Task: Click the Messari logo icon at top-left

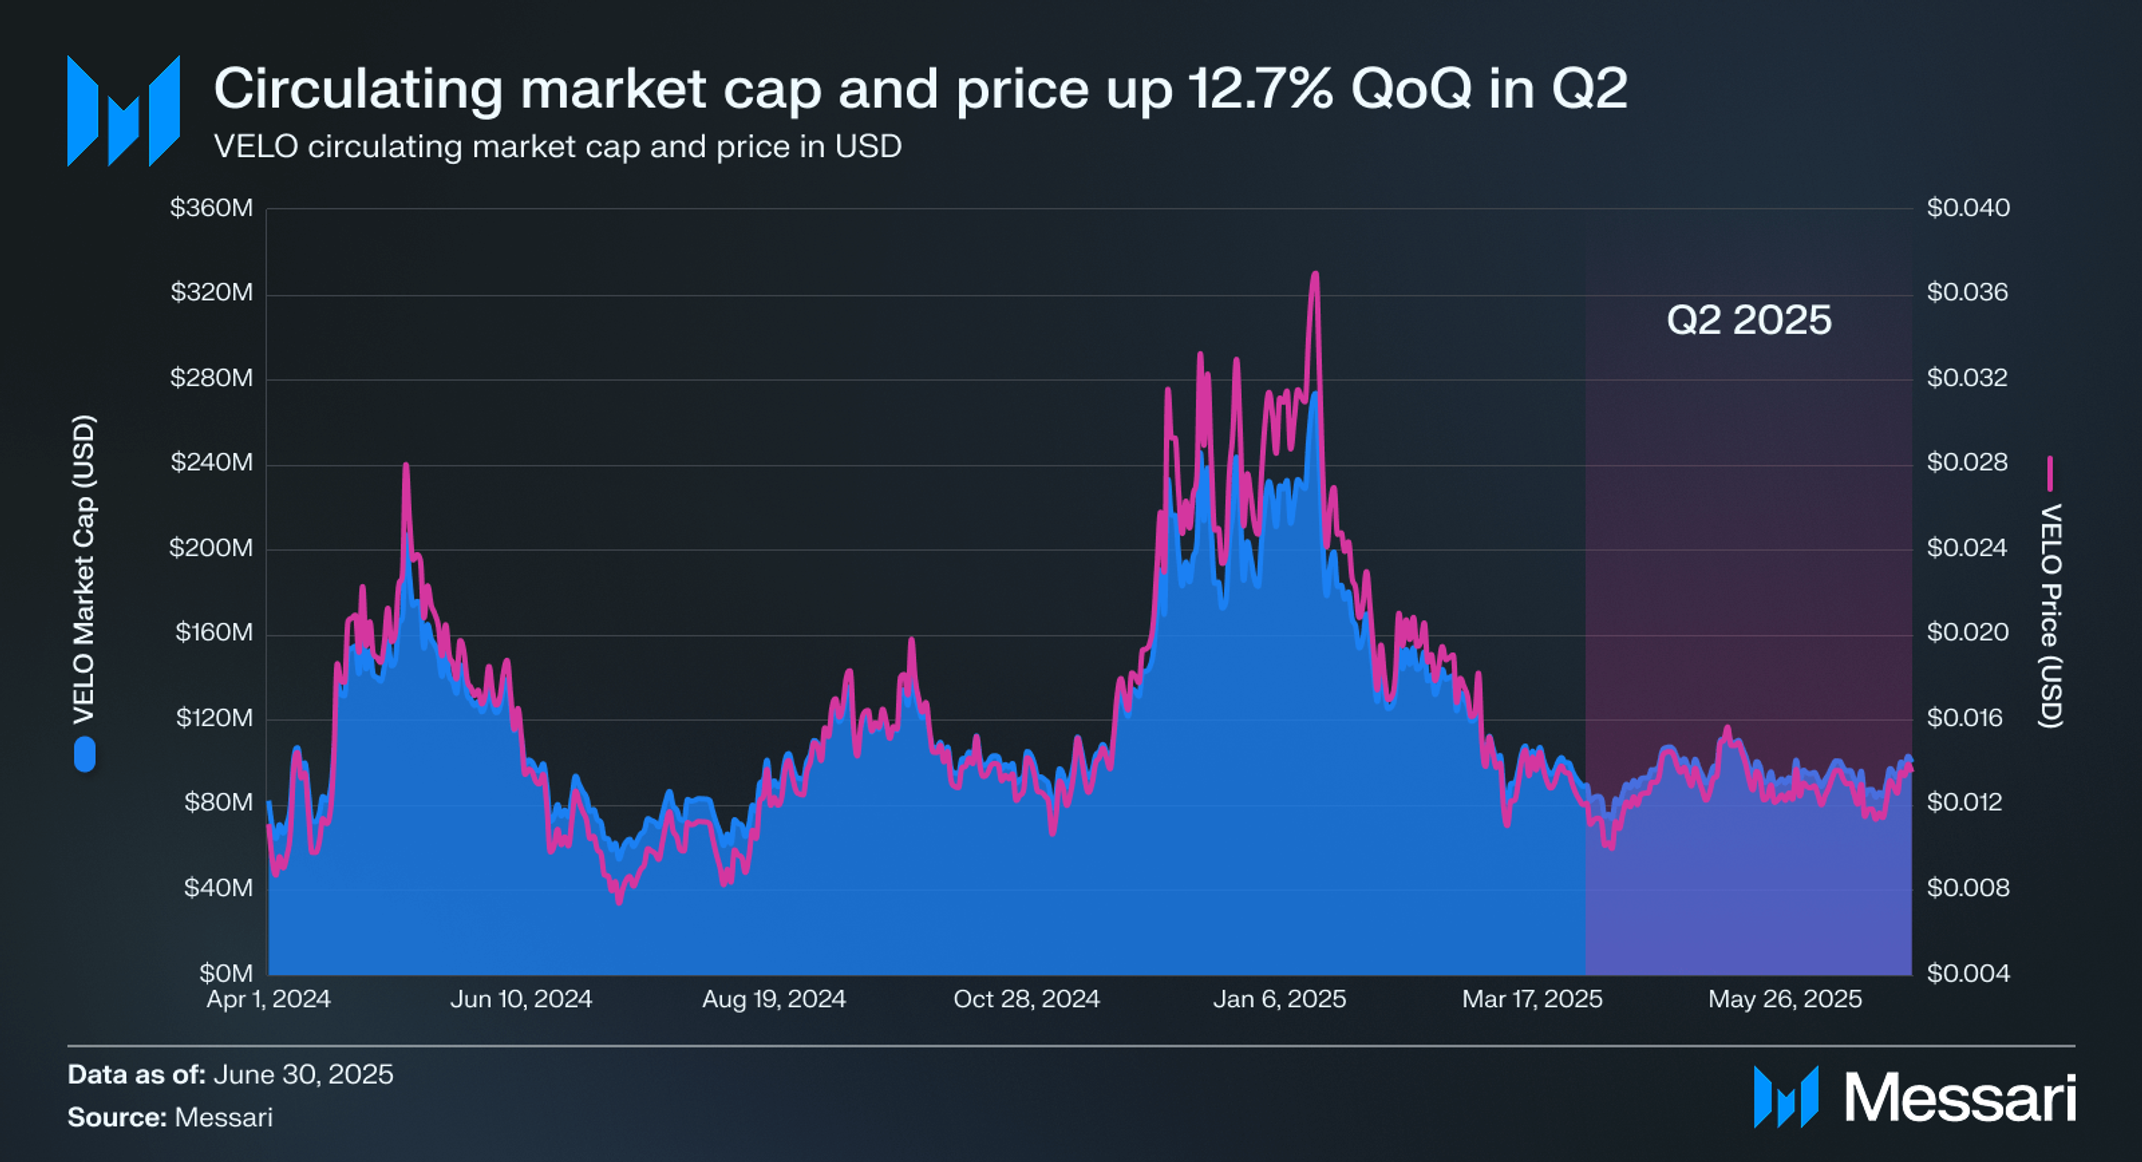Action: 123,111
